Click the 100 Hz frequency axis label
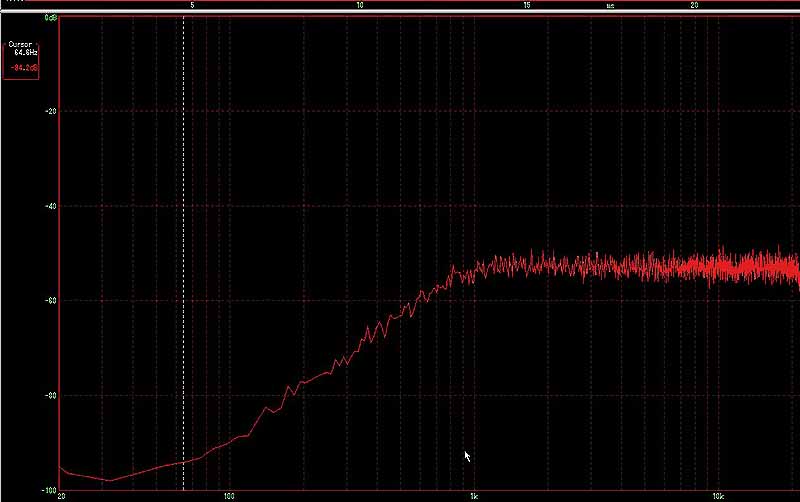 (229, 496)
